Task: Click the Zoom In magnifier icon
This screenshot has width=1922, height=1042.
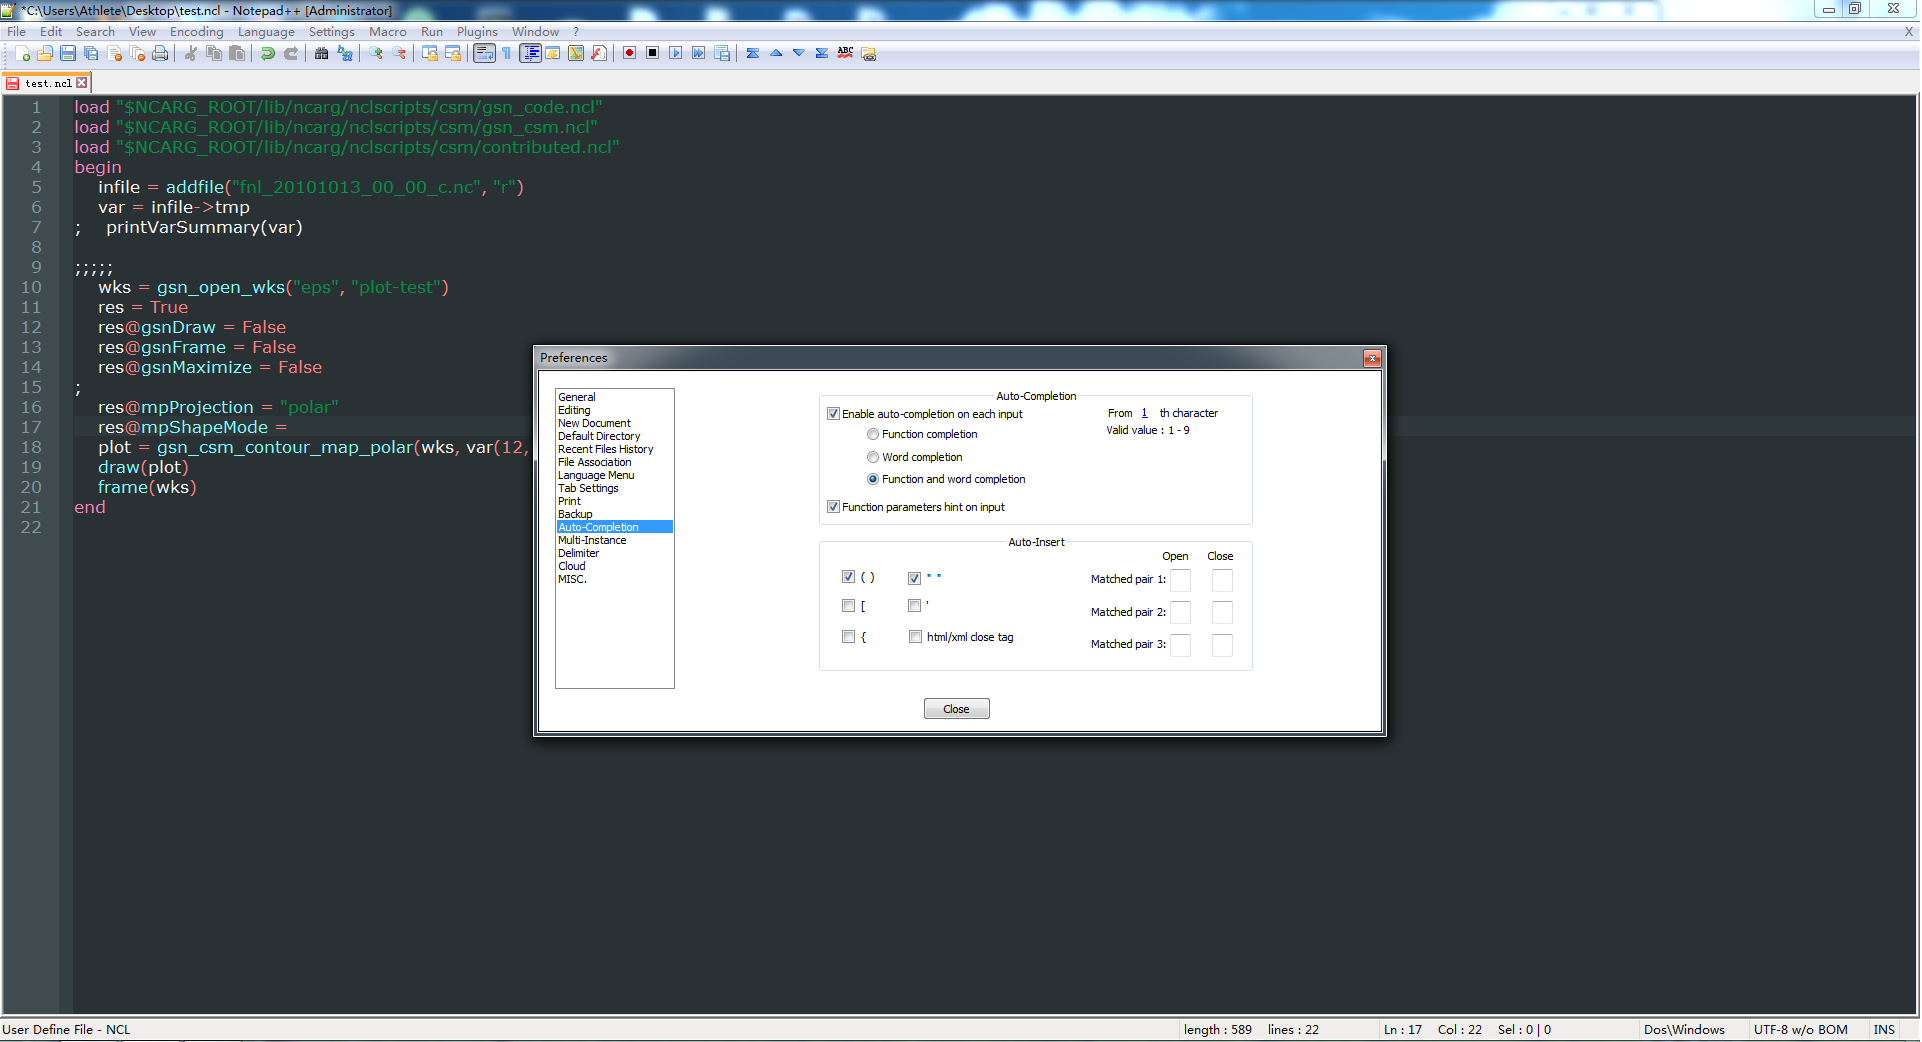Action: pos(376,53)
